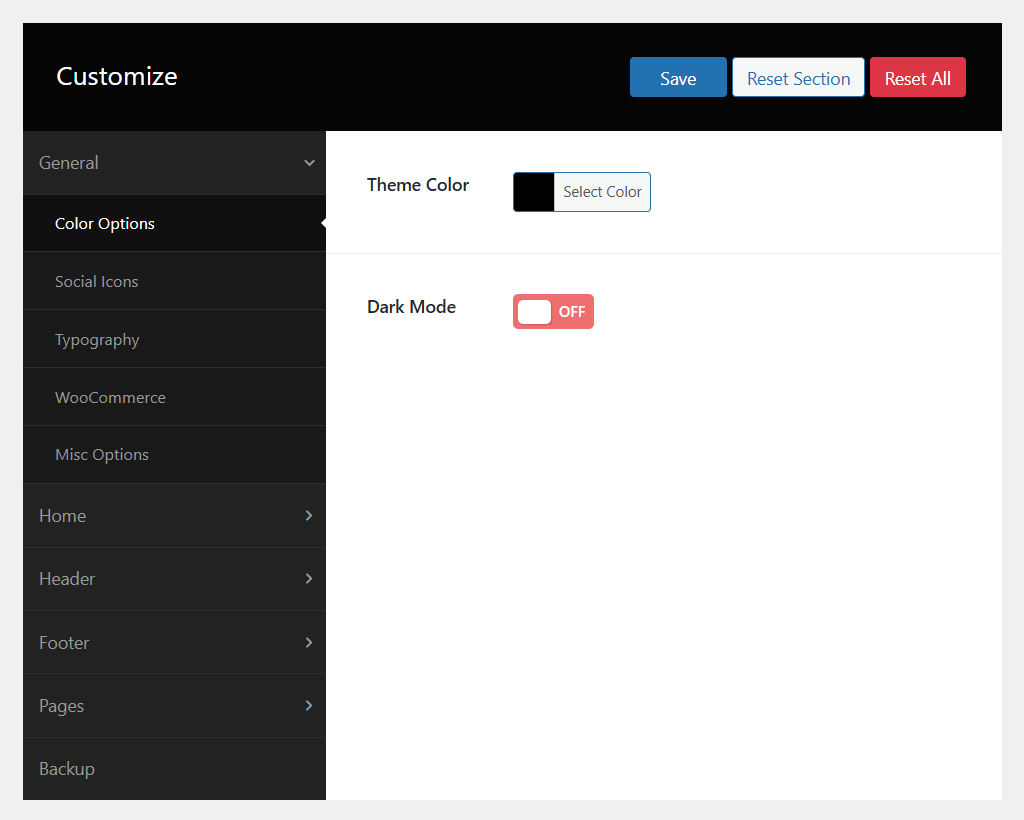The image size is (1024, 820).
Task: Open the Select Color picker
Action: (602, 192)
